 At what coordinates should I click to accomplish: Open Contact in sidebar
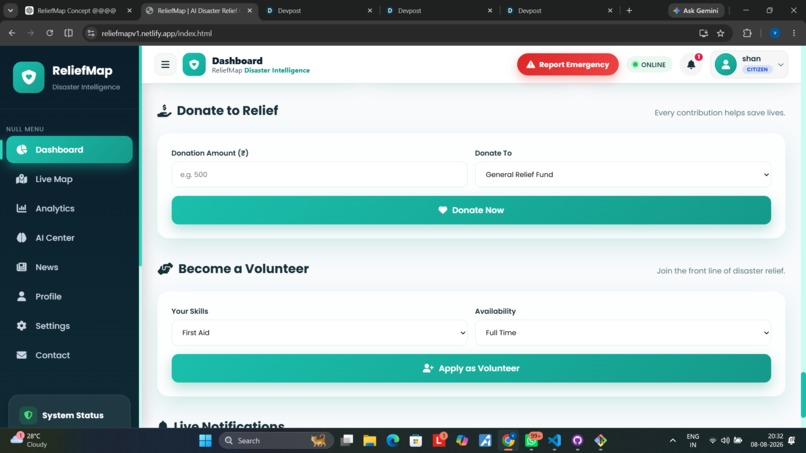point(69,355)
